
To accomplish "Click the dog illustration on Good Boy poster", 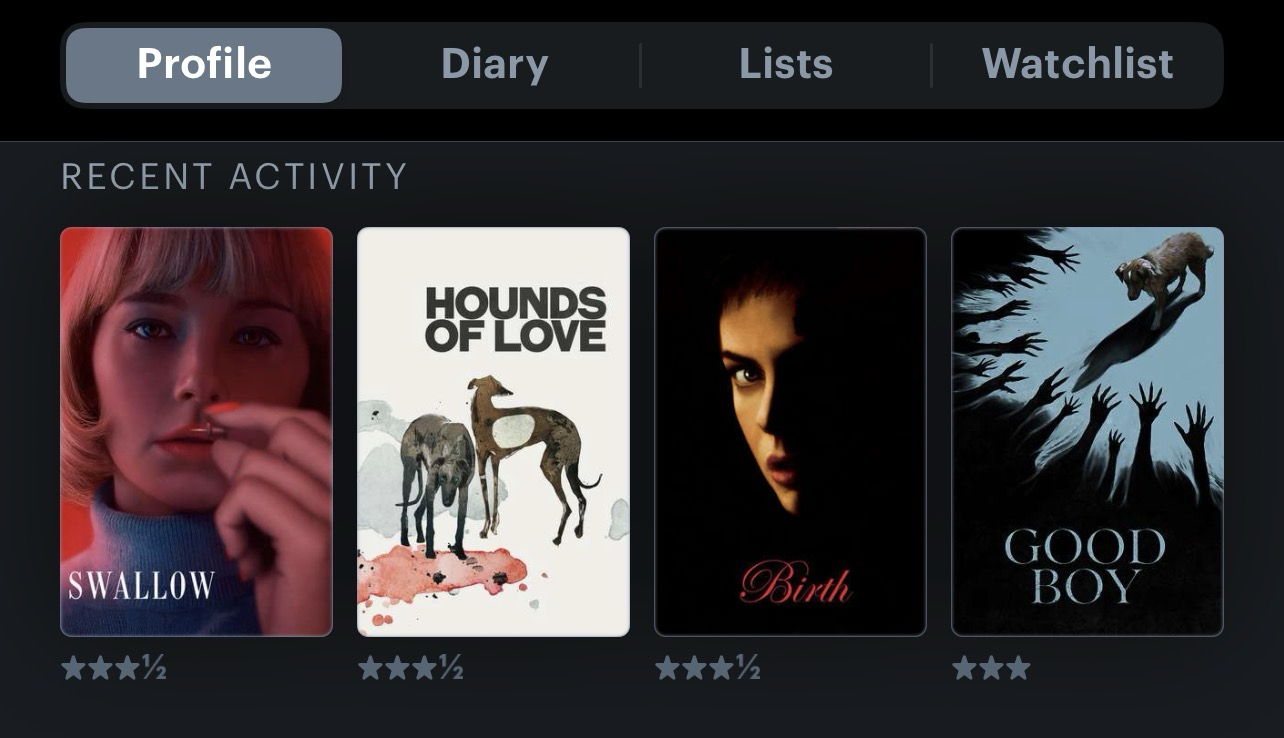I will [x=1164, y=266].
